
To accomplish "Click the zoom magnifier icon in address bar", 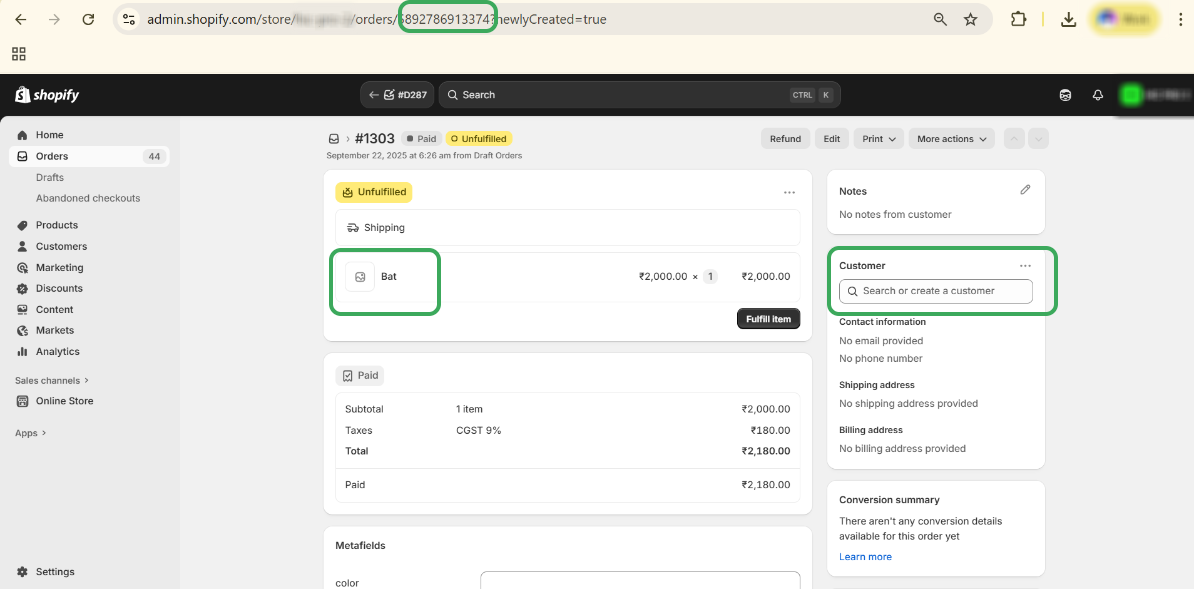I will (940, 20).
